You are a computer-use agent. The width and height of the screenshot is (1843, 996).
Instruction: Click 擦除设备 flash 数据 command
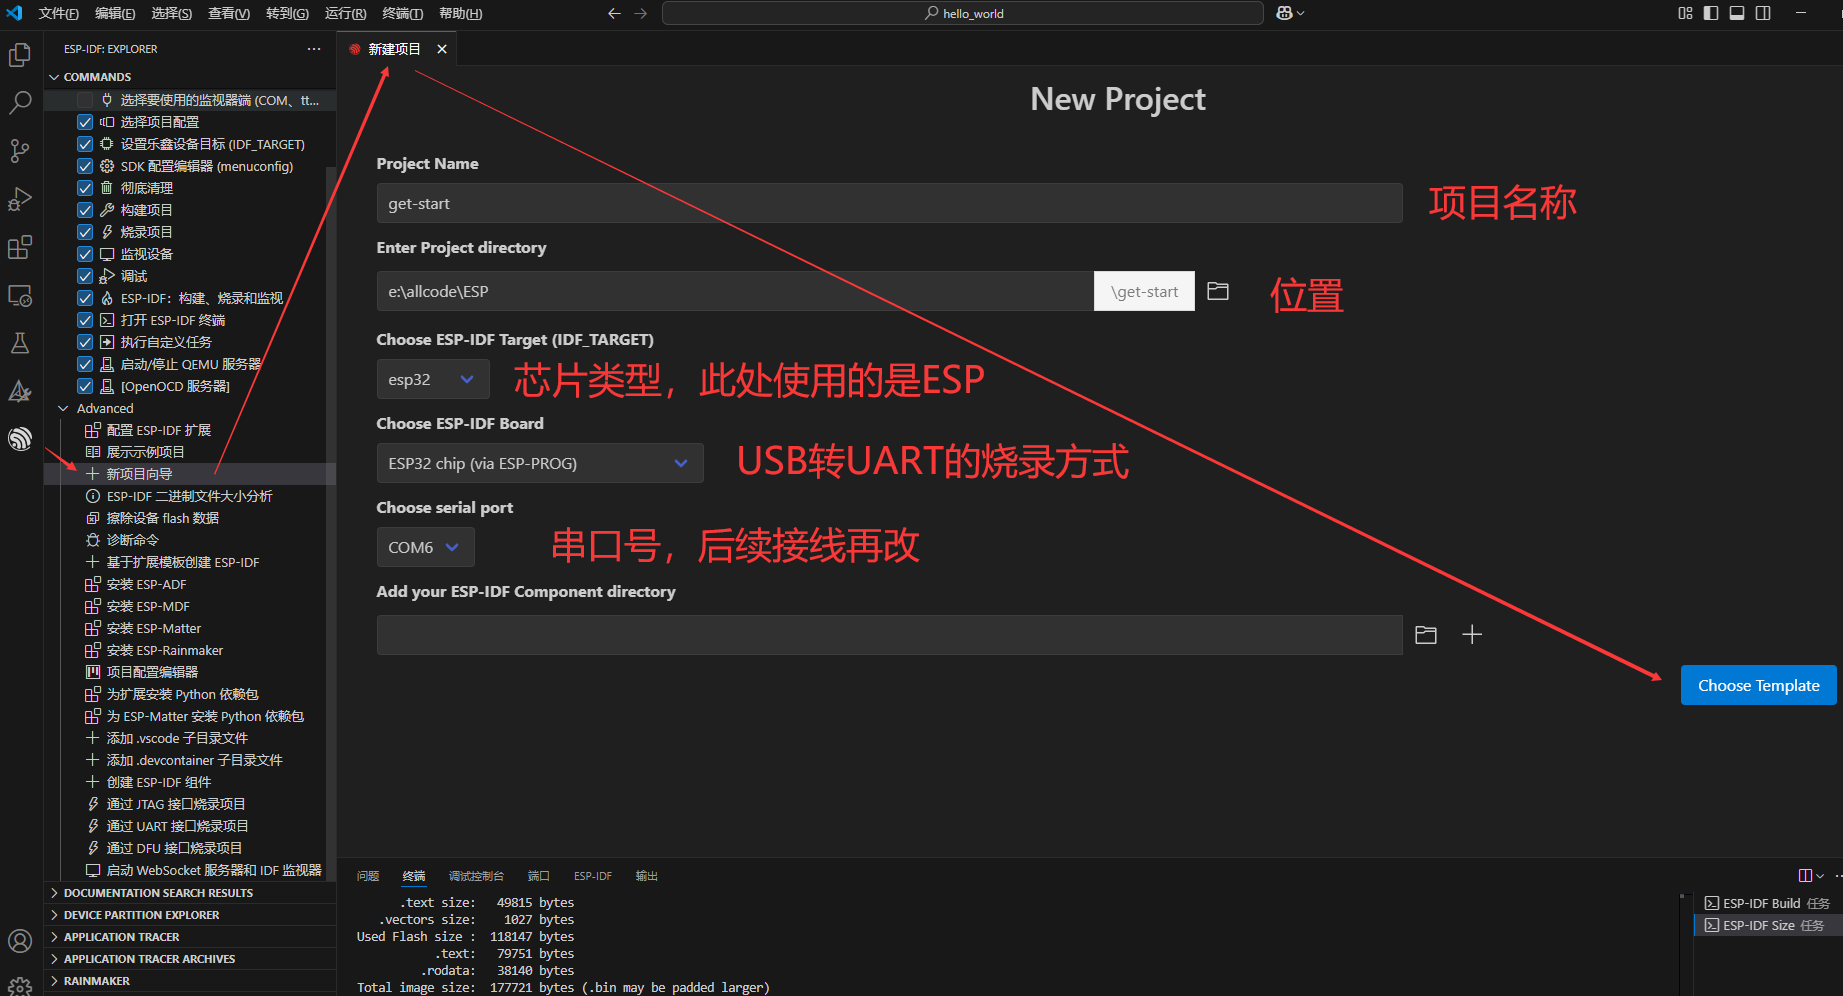click(x=190, y=518)
